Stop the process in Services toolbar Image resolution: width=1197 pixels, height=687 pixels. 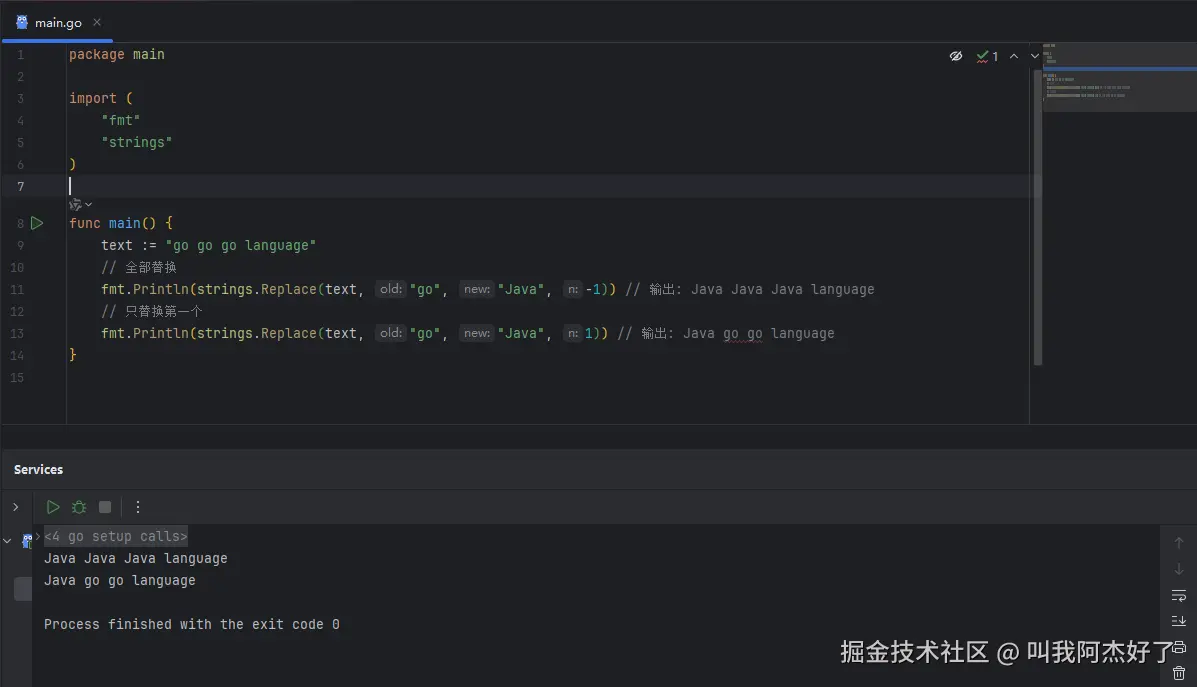pyautogui.click(x=105, y=507)
